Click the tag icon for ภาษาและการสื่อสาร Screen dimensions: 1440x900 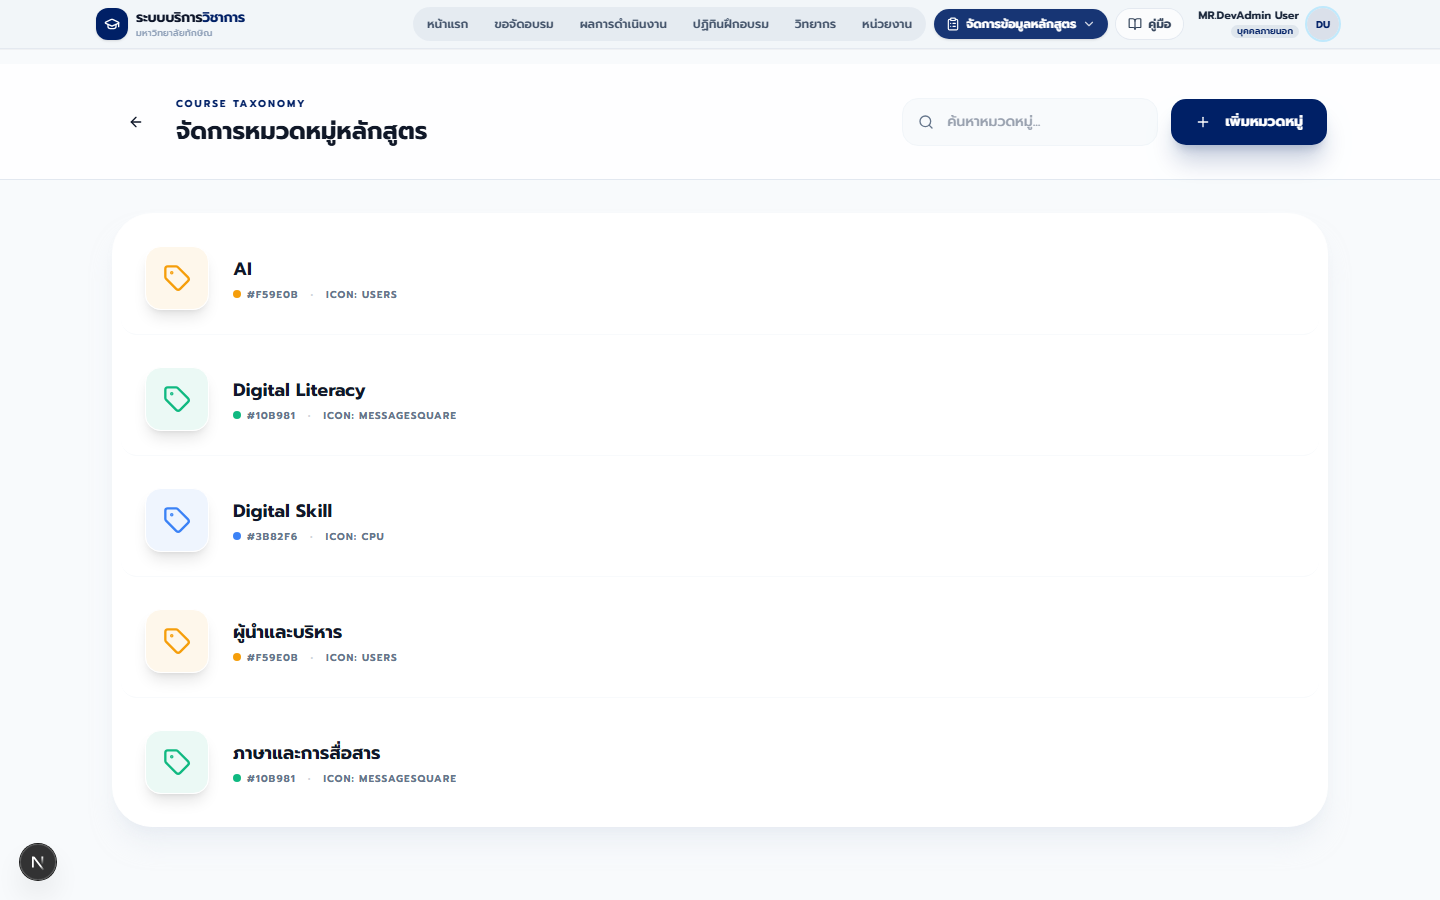click(x=177, y=762)
